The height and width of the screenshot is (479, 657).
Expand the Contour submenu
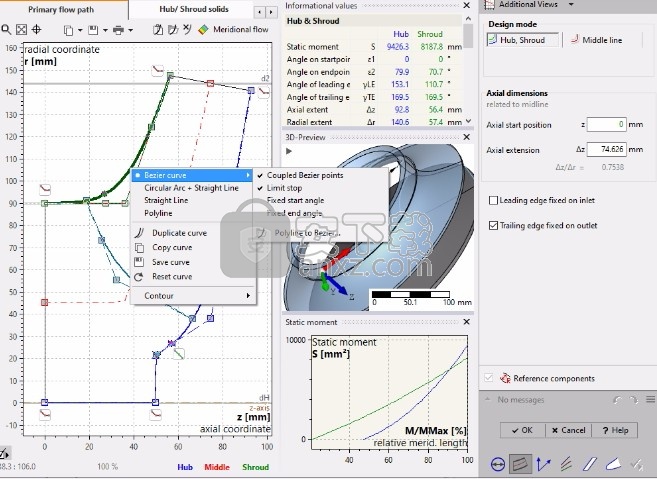click(x=192, y=295)
